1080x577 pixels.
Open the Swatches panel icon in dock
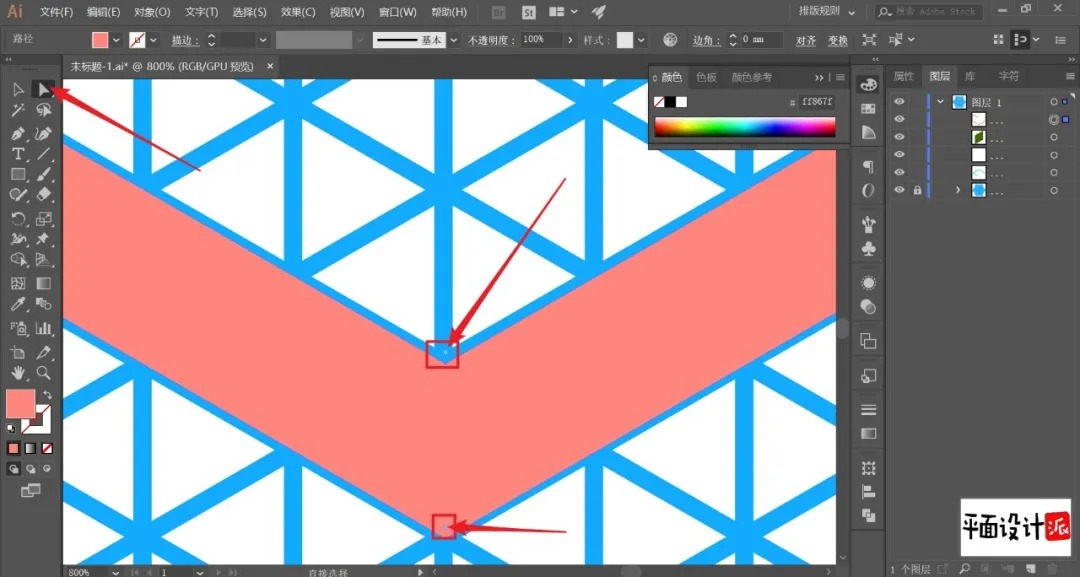coord(869,109)
